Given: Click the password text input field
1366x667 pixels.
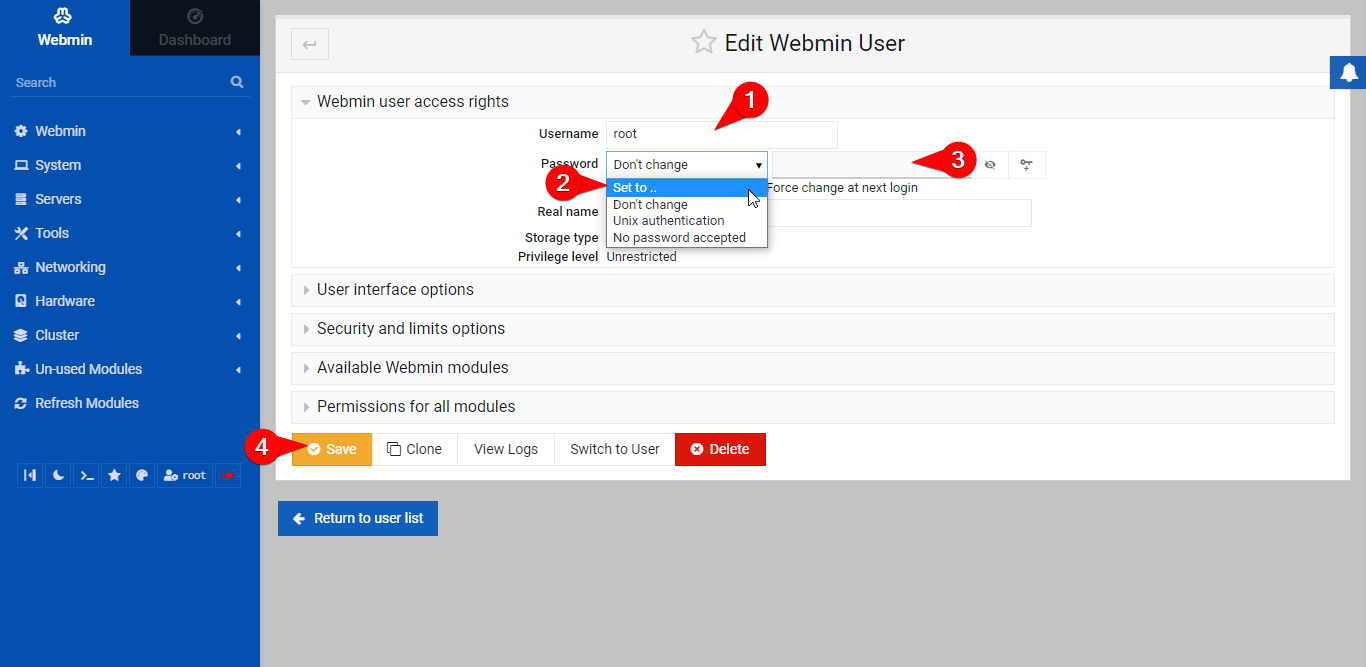Looking at the screenshot, I should pyautogui.click(x=872, y=165).
